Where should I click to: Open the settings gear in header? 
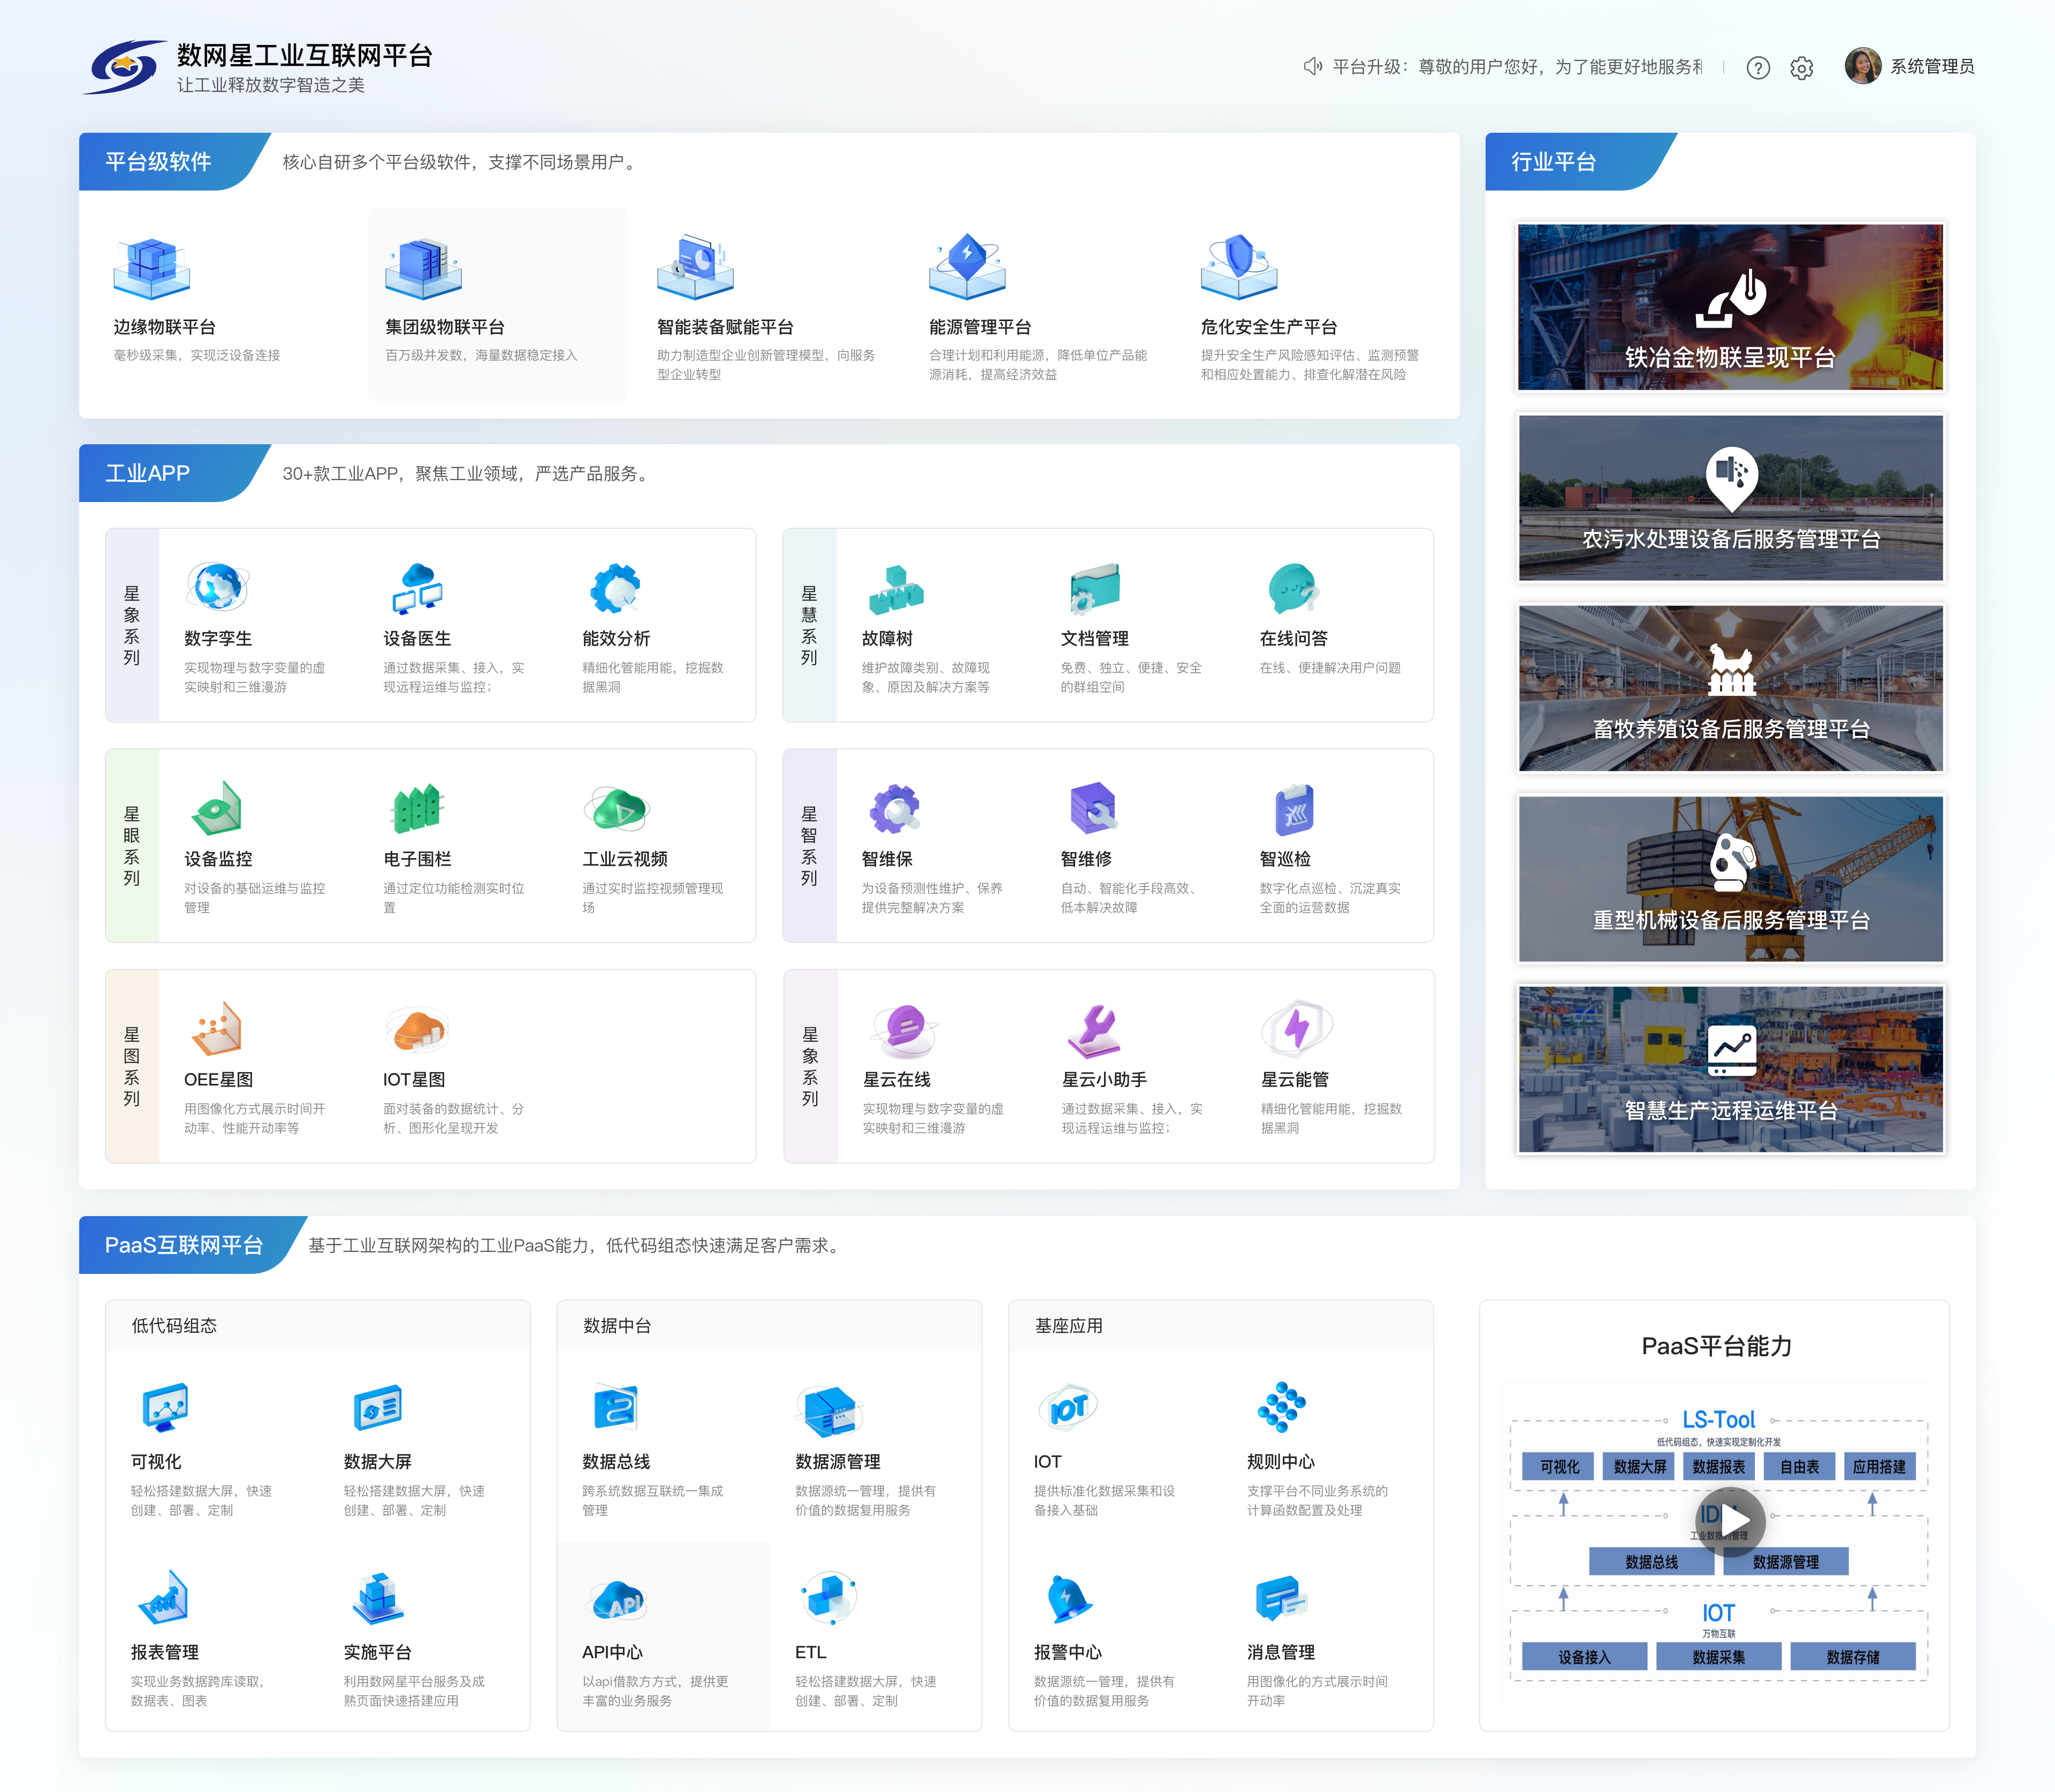click(x=1801, y=67)
